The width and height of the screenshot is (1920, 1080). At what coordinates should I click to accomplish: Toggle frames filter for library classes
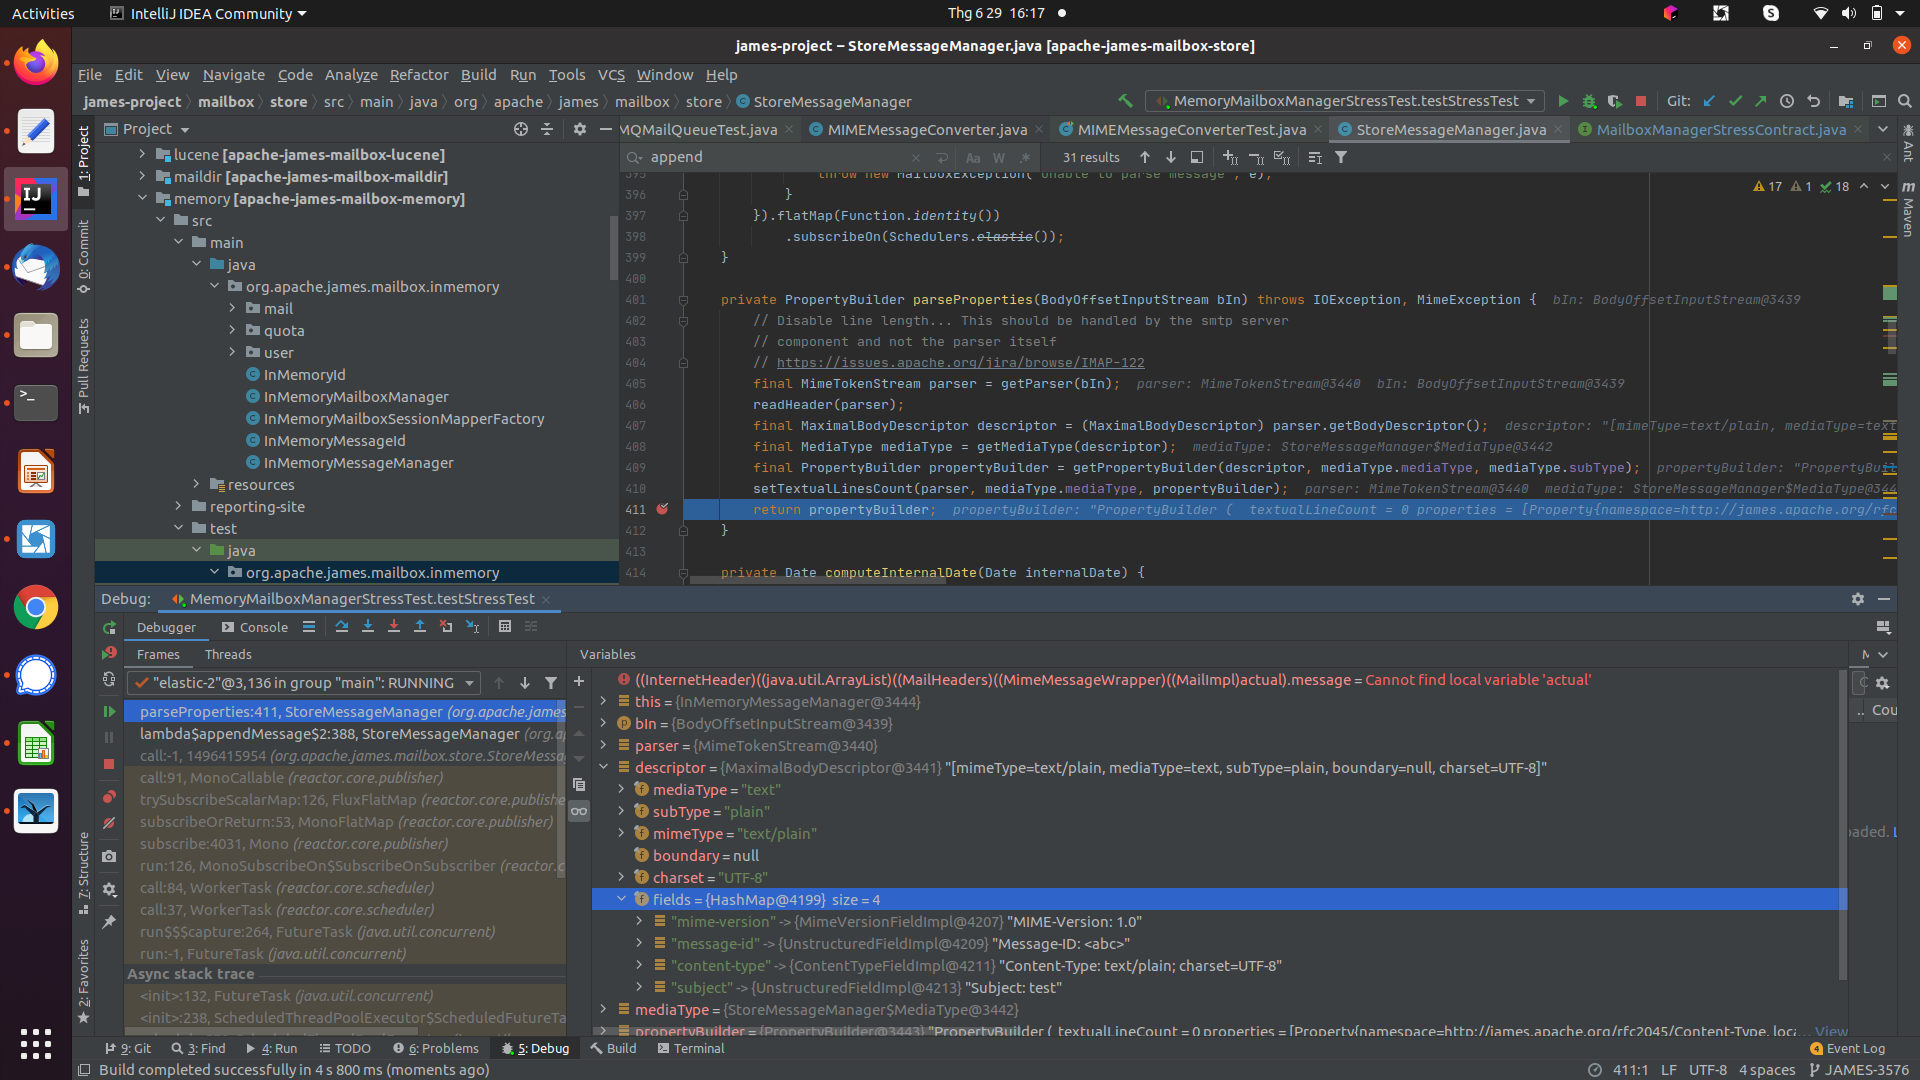coord(551,683)
